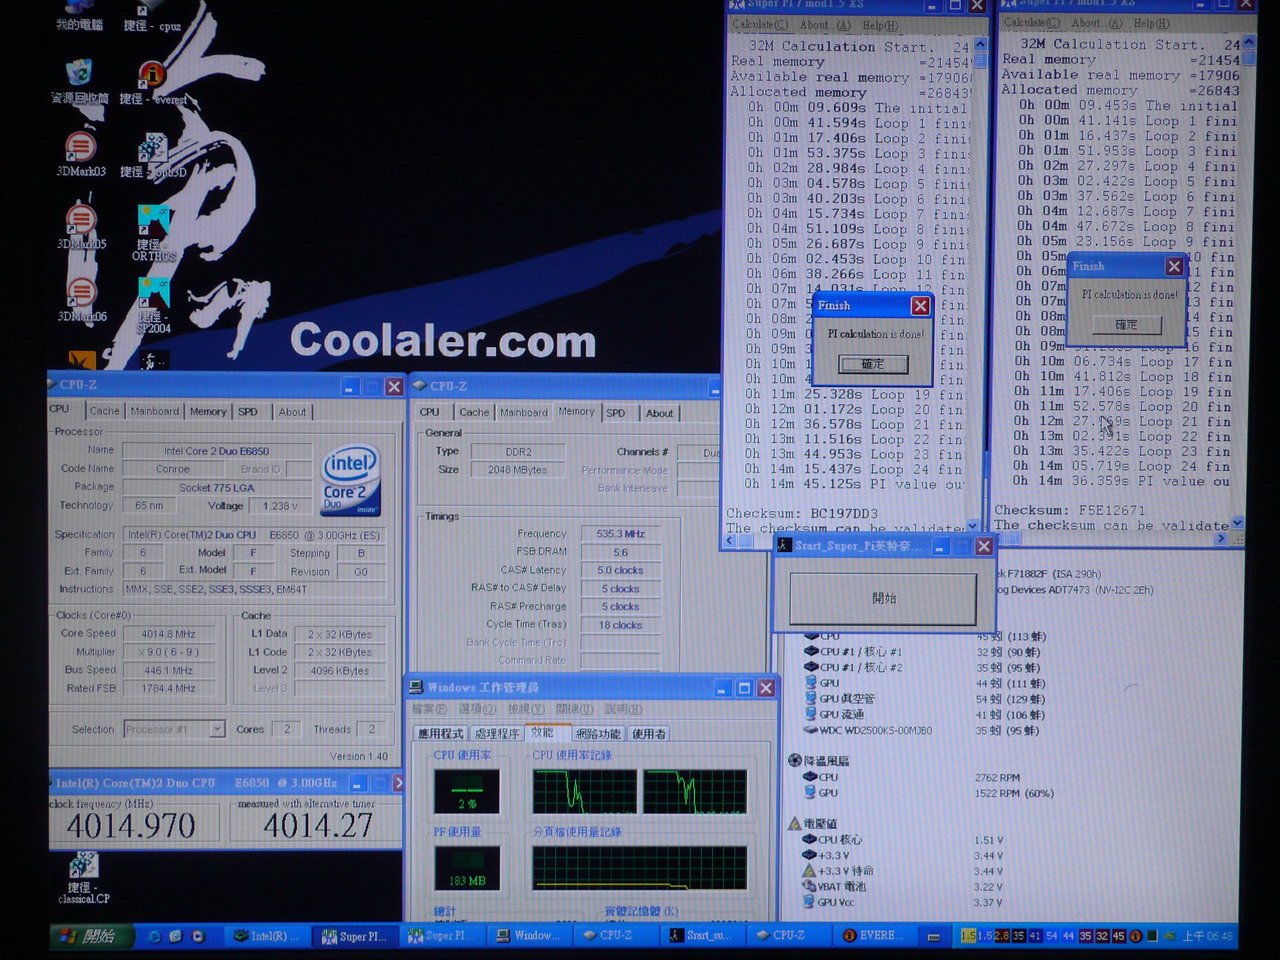Click the Checksum BC197DD3 line in Super PI
1280x960 pixels.
coord(802,514)
